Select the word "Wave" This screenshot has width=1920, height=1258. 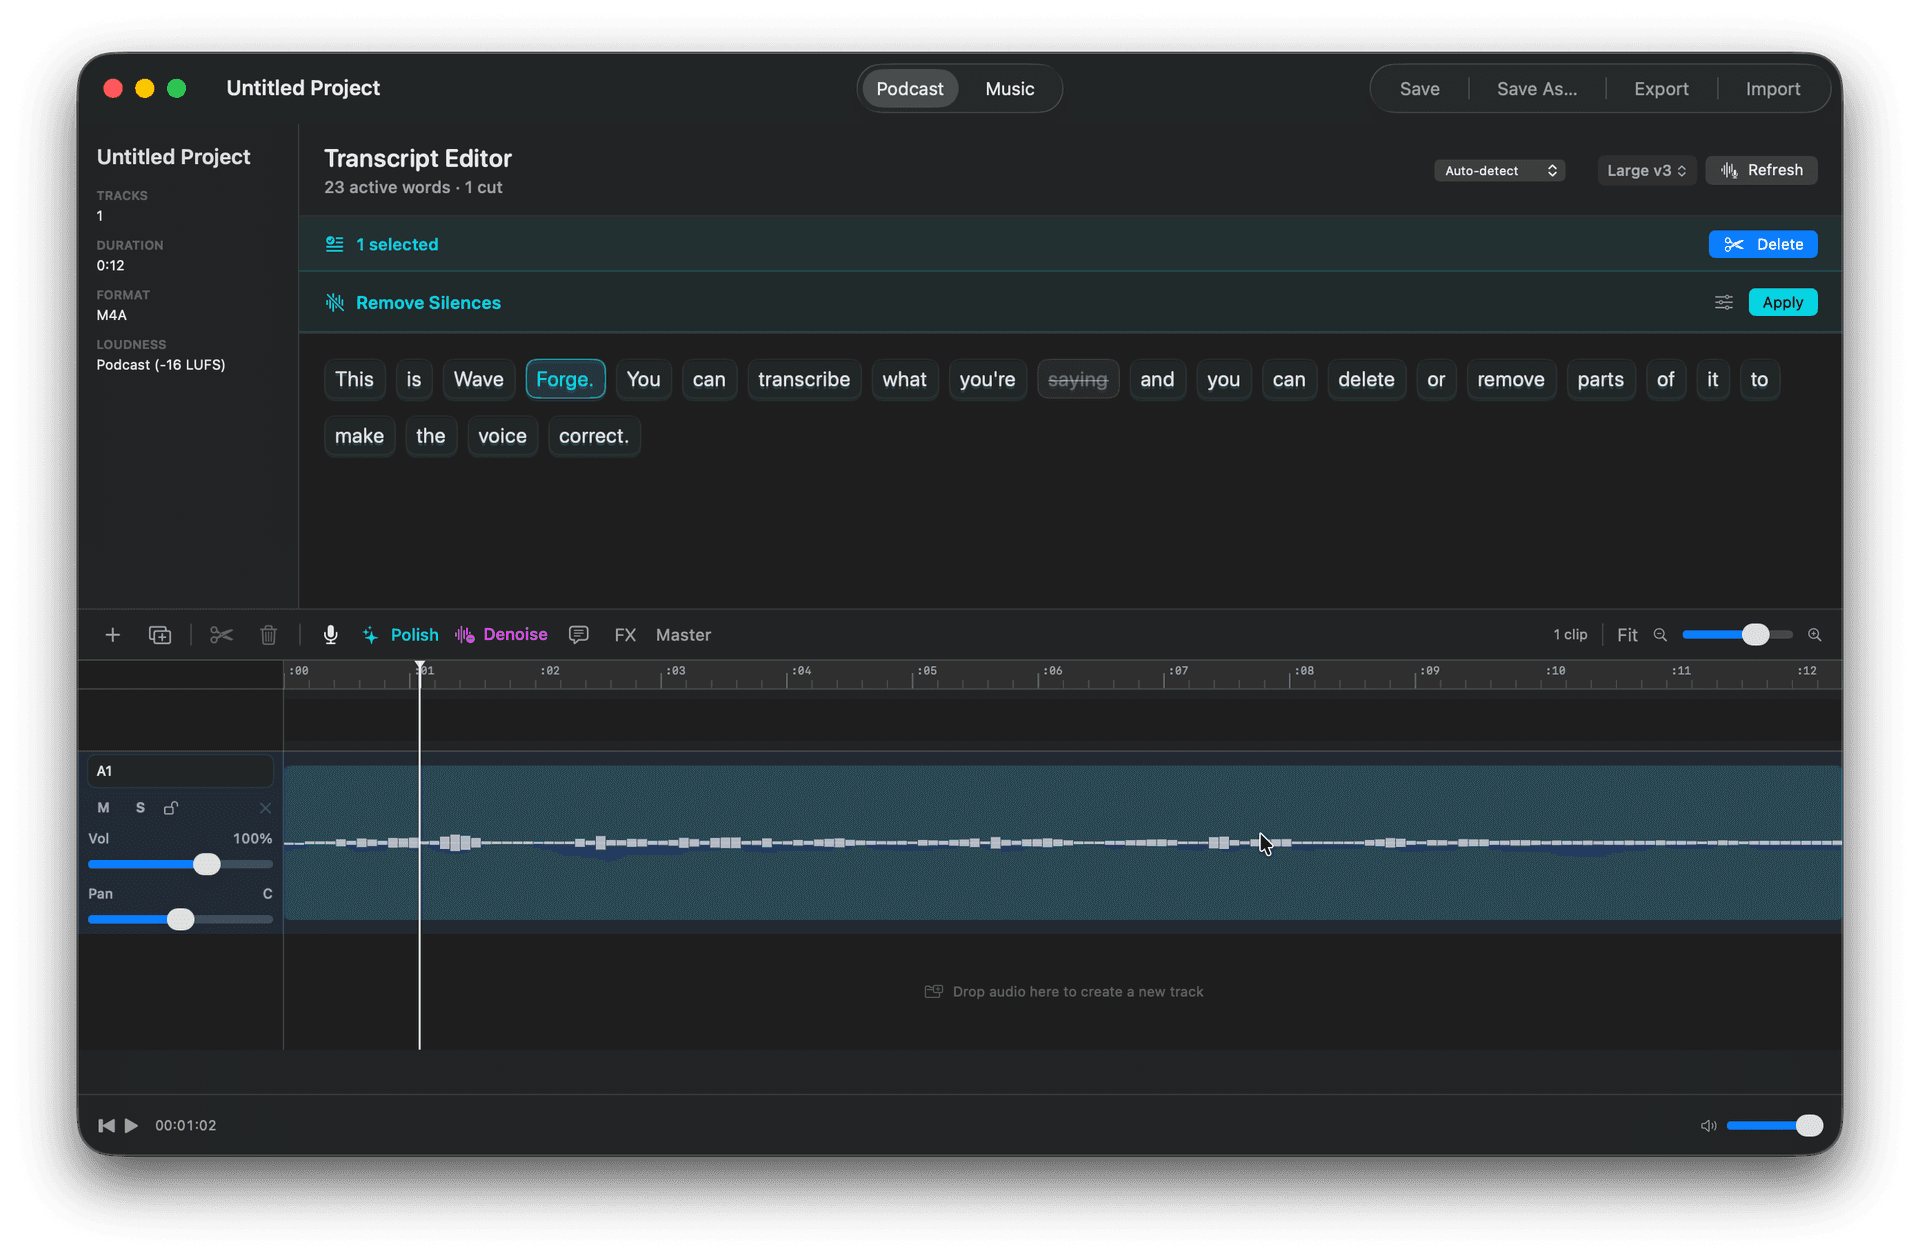point(479,380)
